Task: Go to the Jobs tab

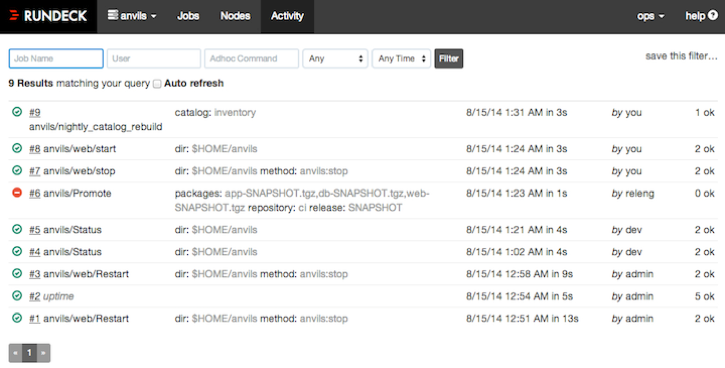Action: [x=188, y=16]
